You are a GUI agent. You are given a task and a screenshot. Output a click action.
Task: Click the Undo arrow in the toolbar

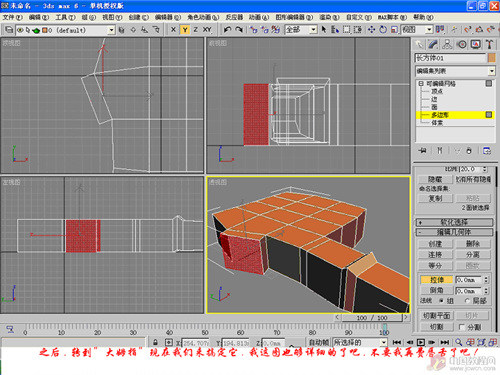point(227,30)
